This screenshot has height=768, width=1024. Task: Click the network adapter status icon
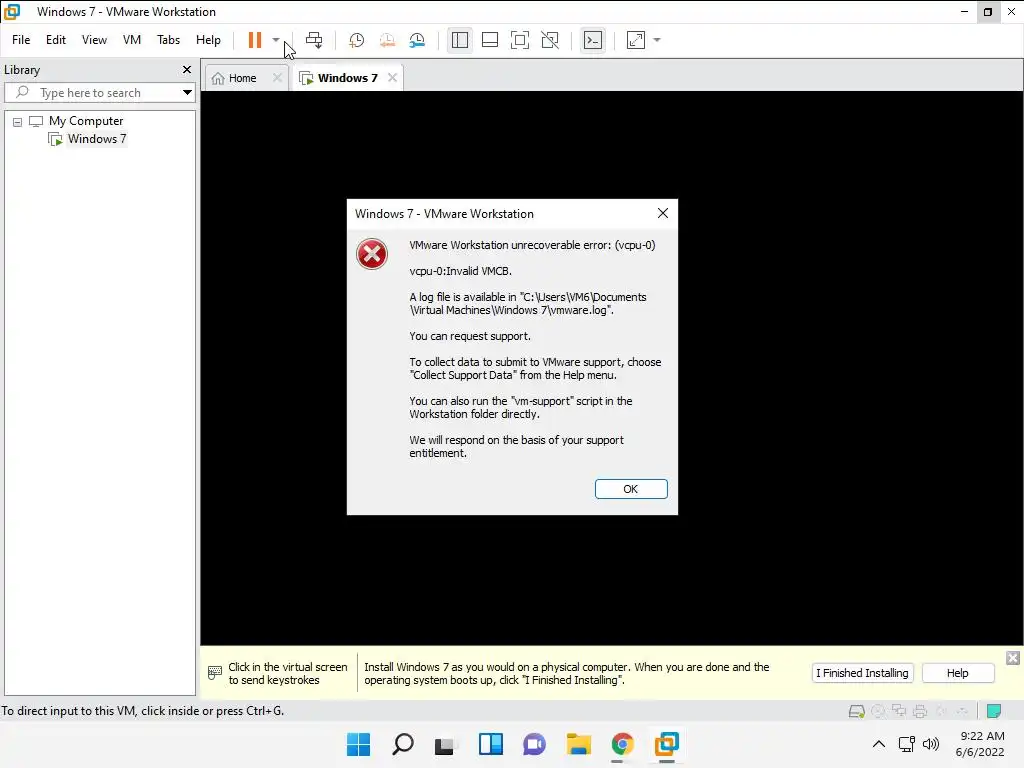[899, 712]
